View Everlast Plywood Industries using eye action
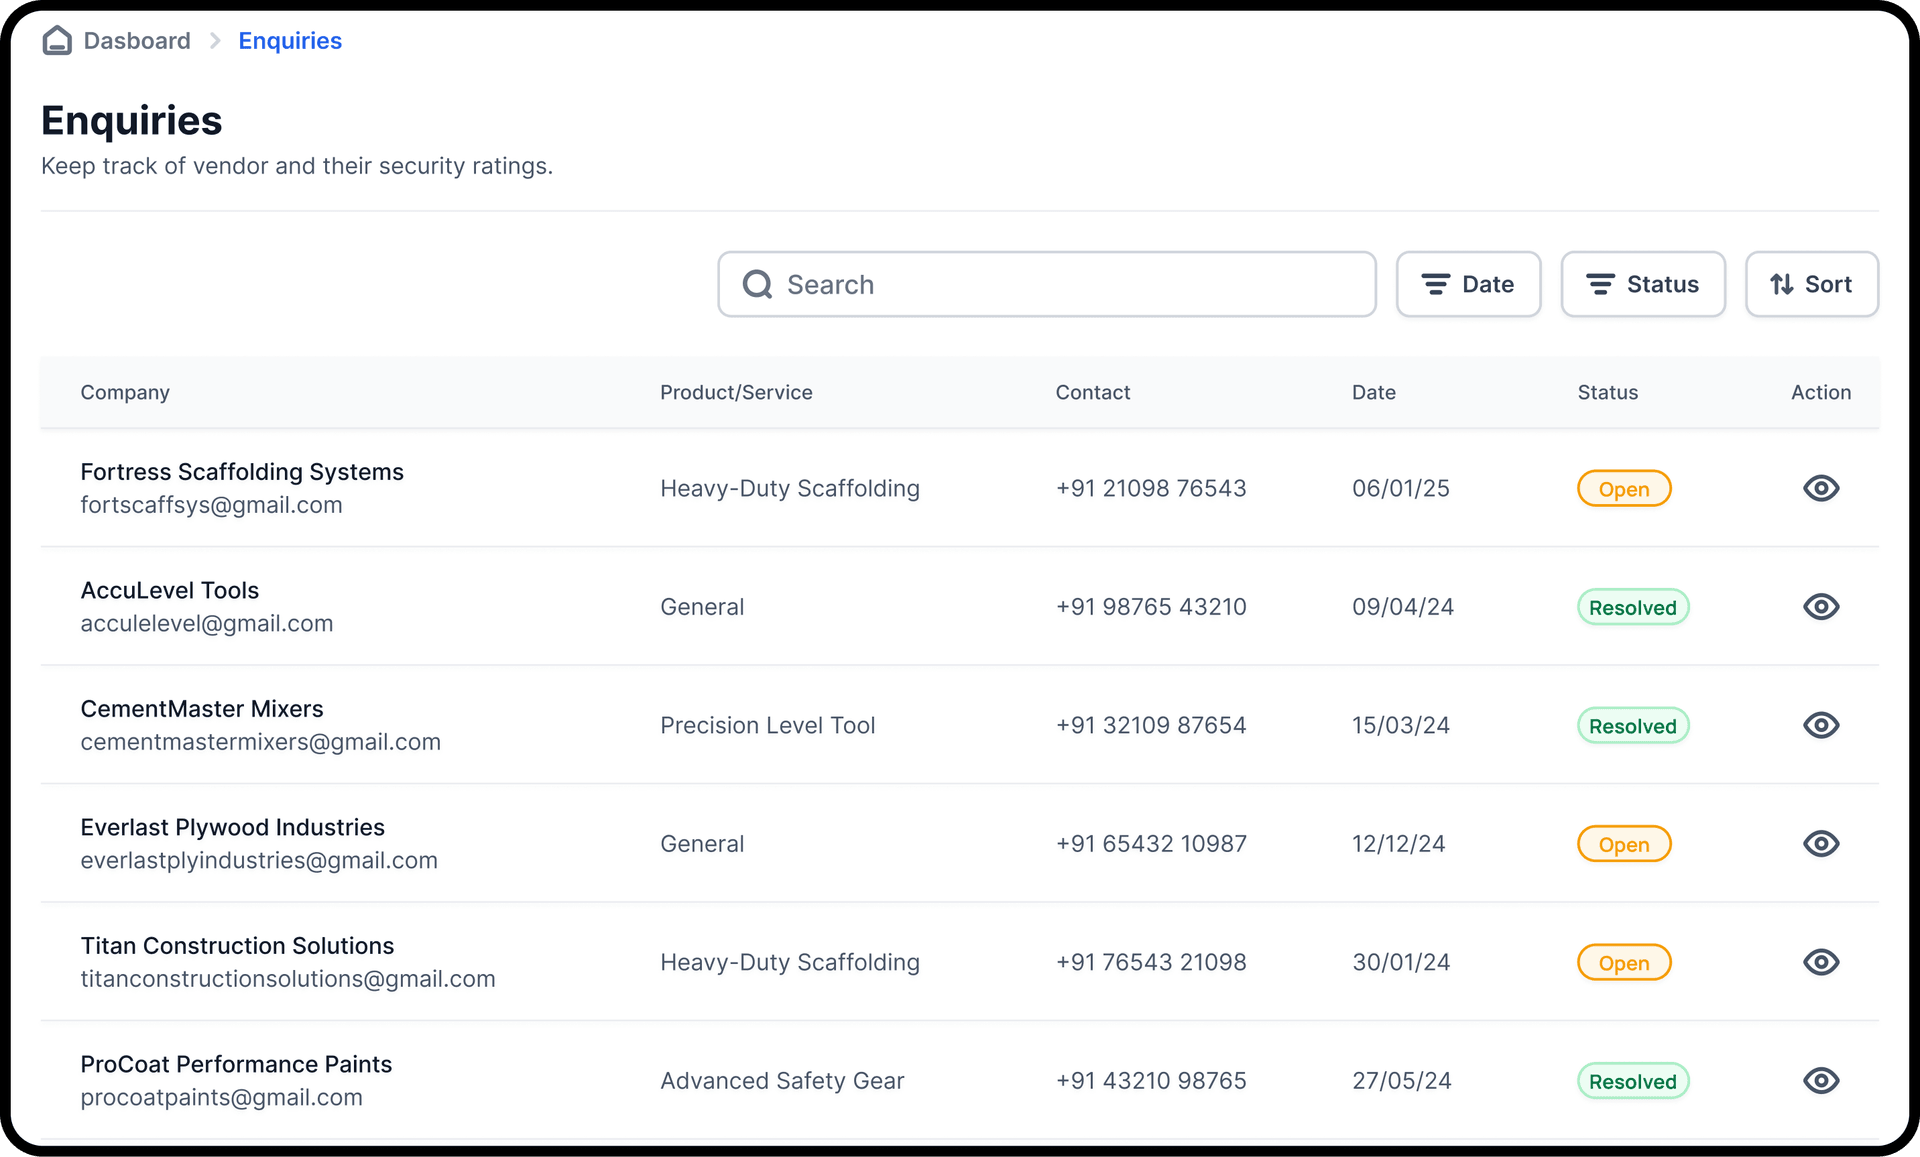The width and height of the screenshot is (1920, 1157). click(1821, 843)
